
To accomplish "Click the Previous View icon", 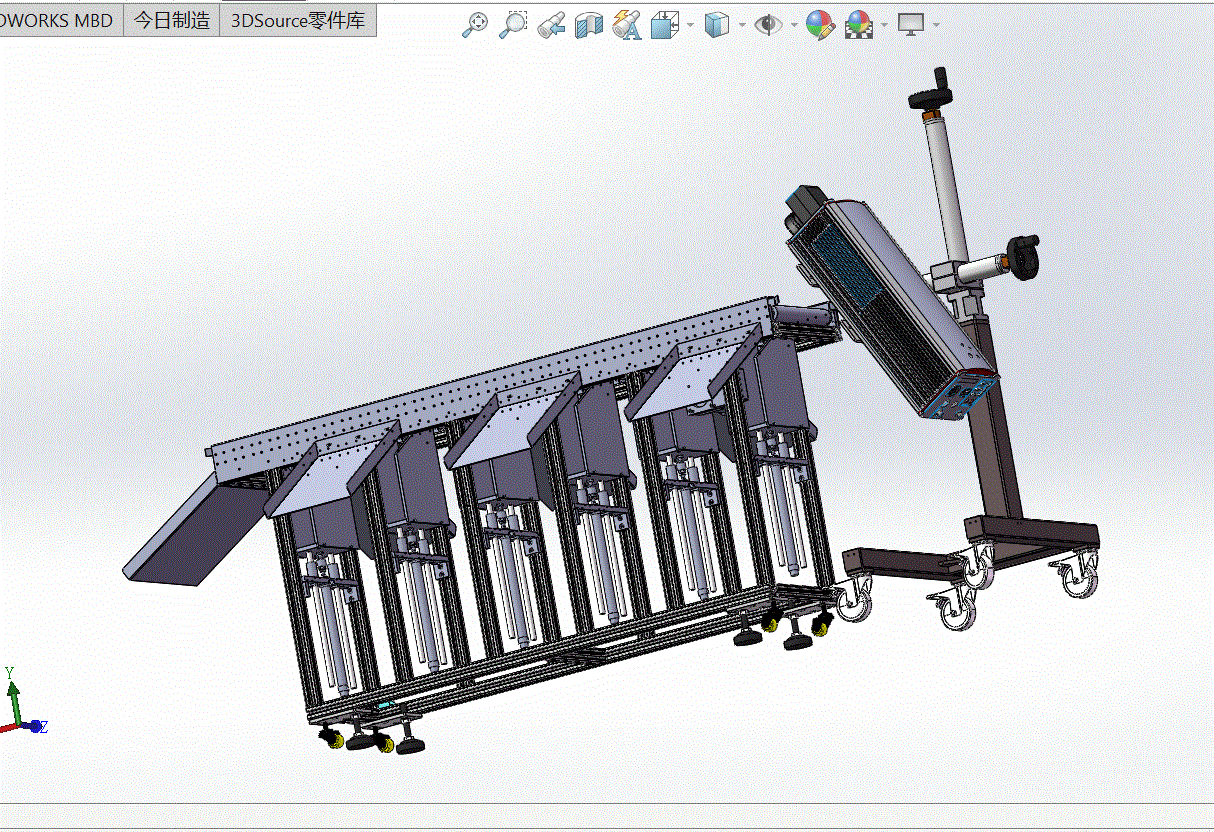I will tap(551, 24).
